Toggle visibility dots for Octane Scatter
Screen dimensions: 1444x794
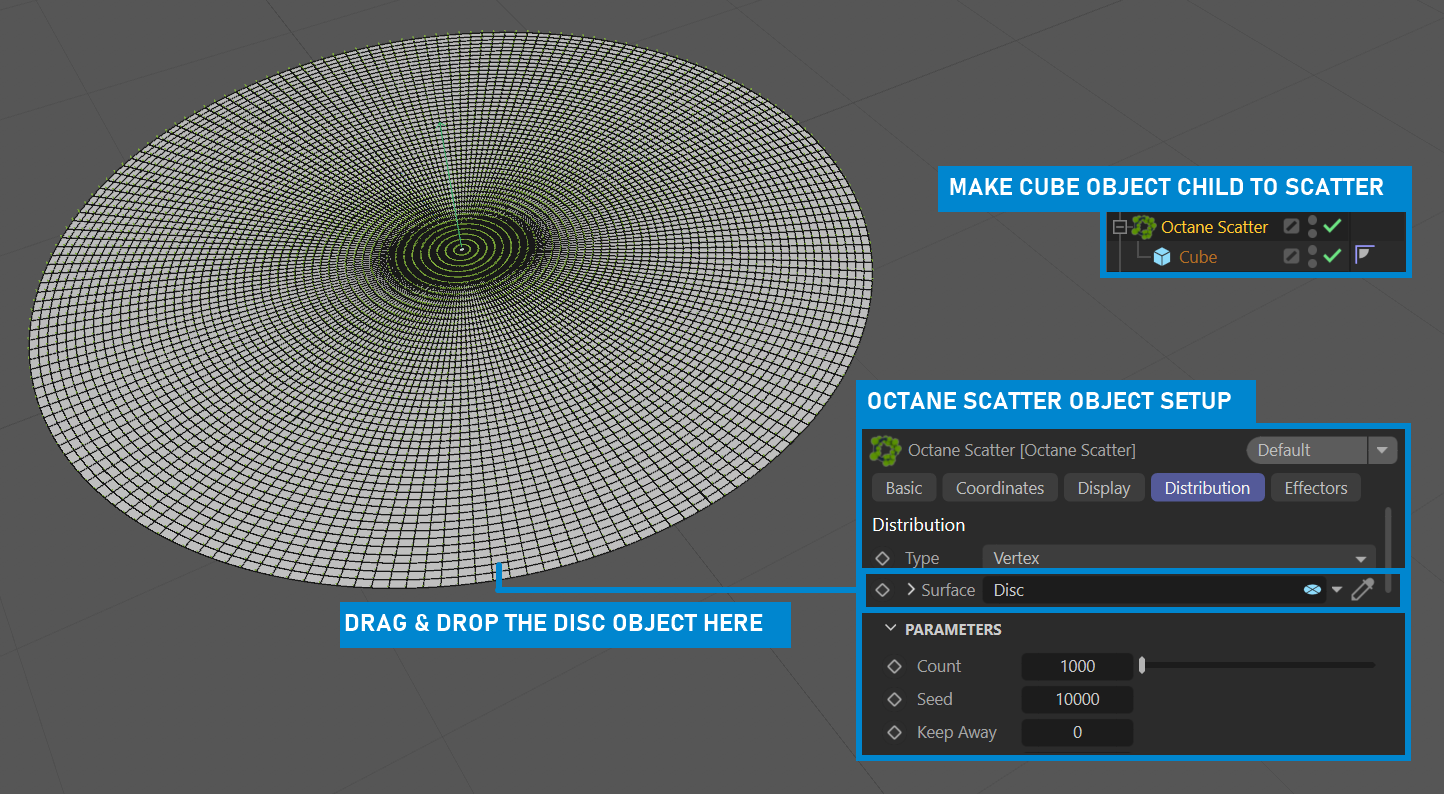[x=1312, y=227]
